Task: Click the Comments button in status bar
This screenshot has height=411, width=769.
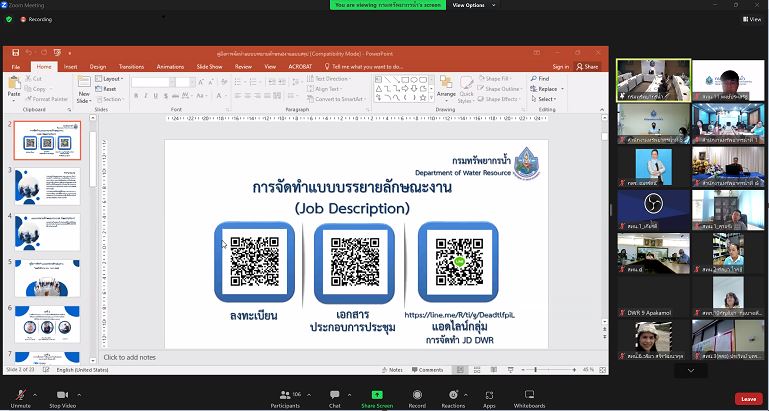Action: [428, 370]
